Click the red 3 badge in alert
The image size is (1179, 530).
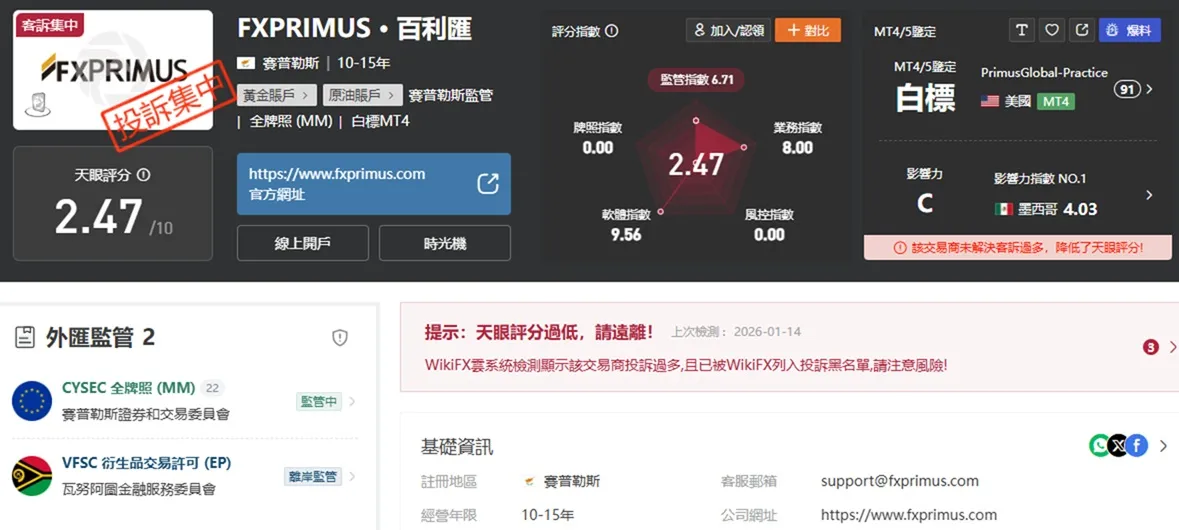point(1150,347)
